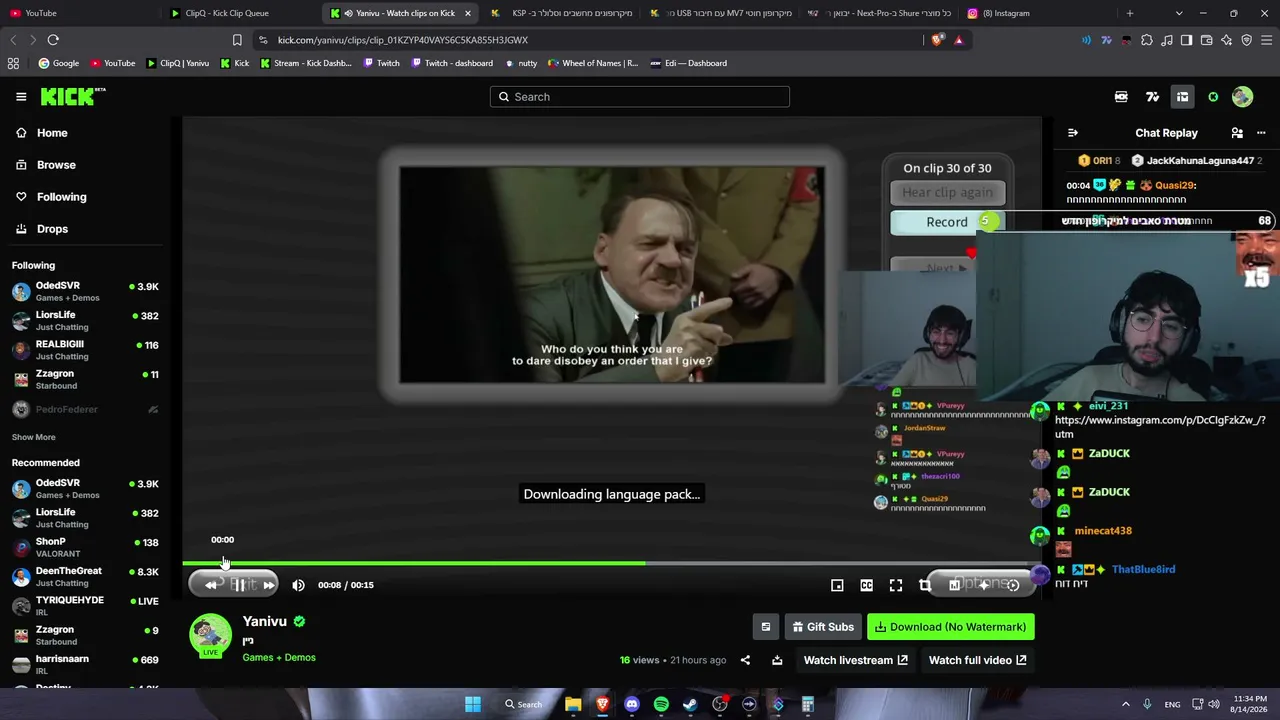The height and width of the screenshot is (720, 1280).
Task: Open the Kick hamburger sidebar menu
Action: click(21, 97)
